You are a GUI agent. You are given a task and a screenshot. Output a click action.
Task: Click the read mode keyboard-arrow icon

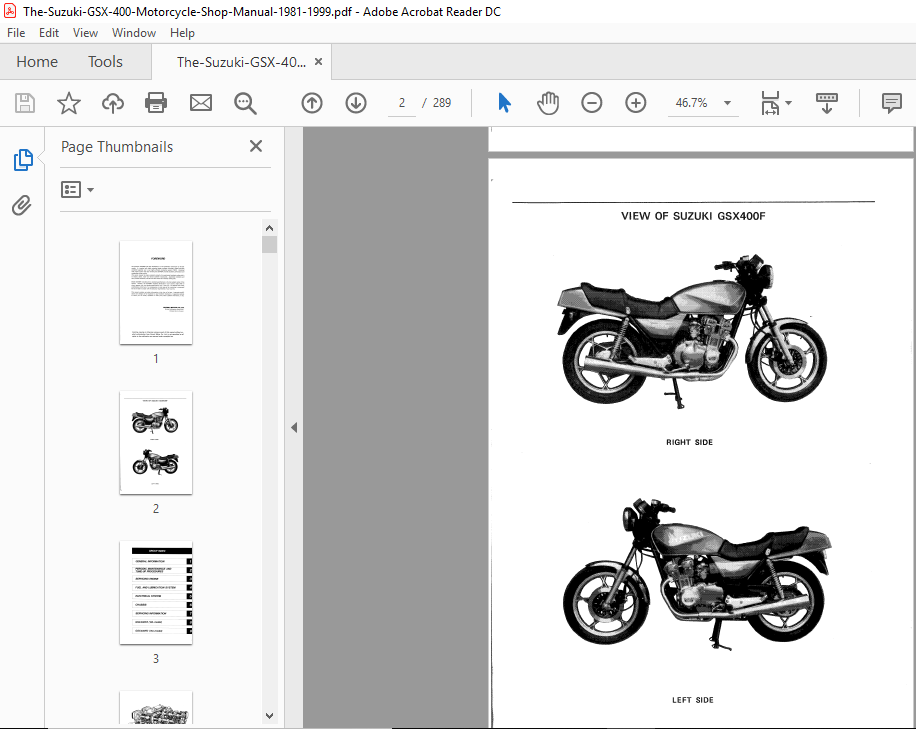pos(827,103)
